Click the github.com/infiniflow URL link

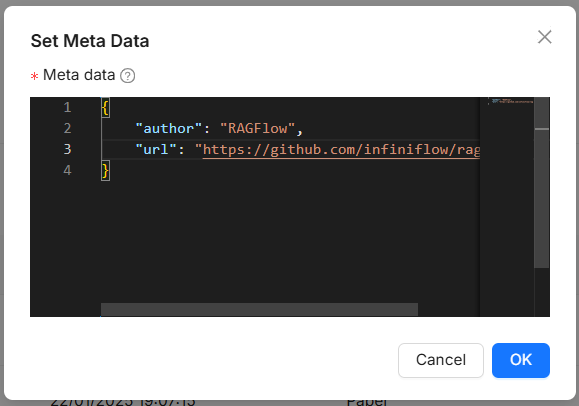click(x=342, y=150)
